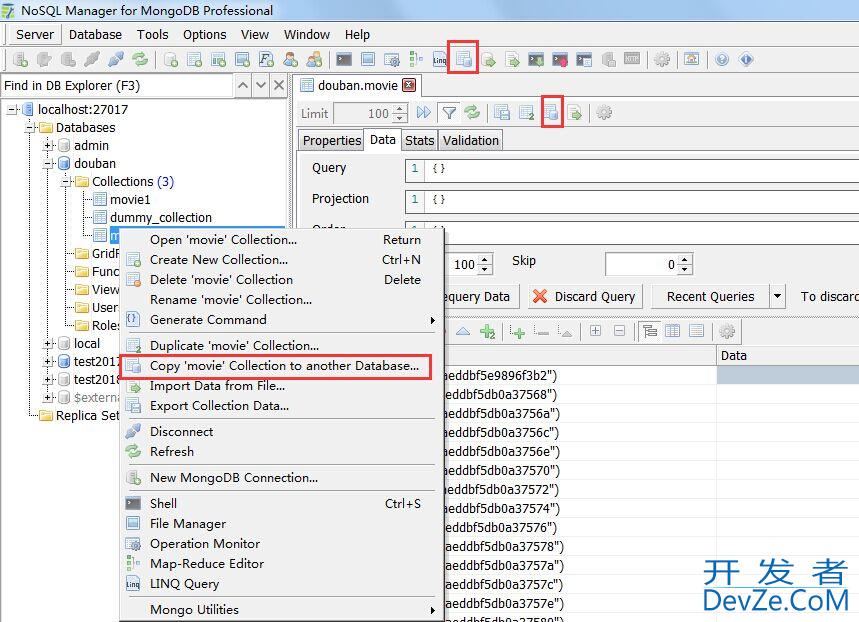Collapse the Collections (3) node

pyautogui.click(x=66, y=181)
